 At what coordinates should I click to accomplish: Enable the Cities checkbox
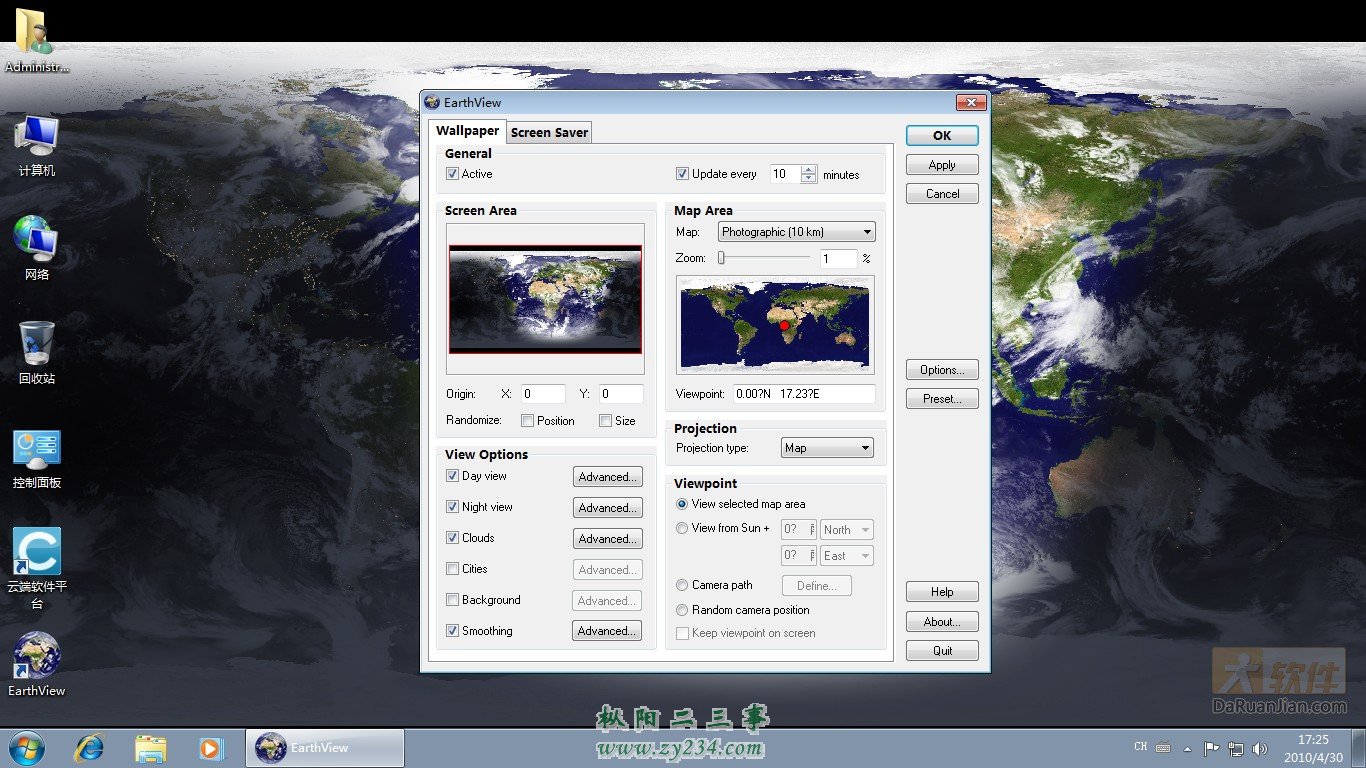pyautogui.click(x=452, y=569)
